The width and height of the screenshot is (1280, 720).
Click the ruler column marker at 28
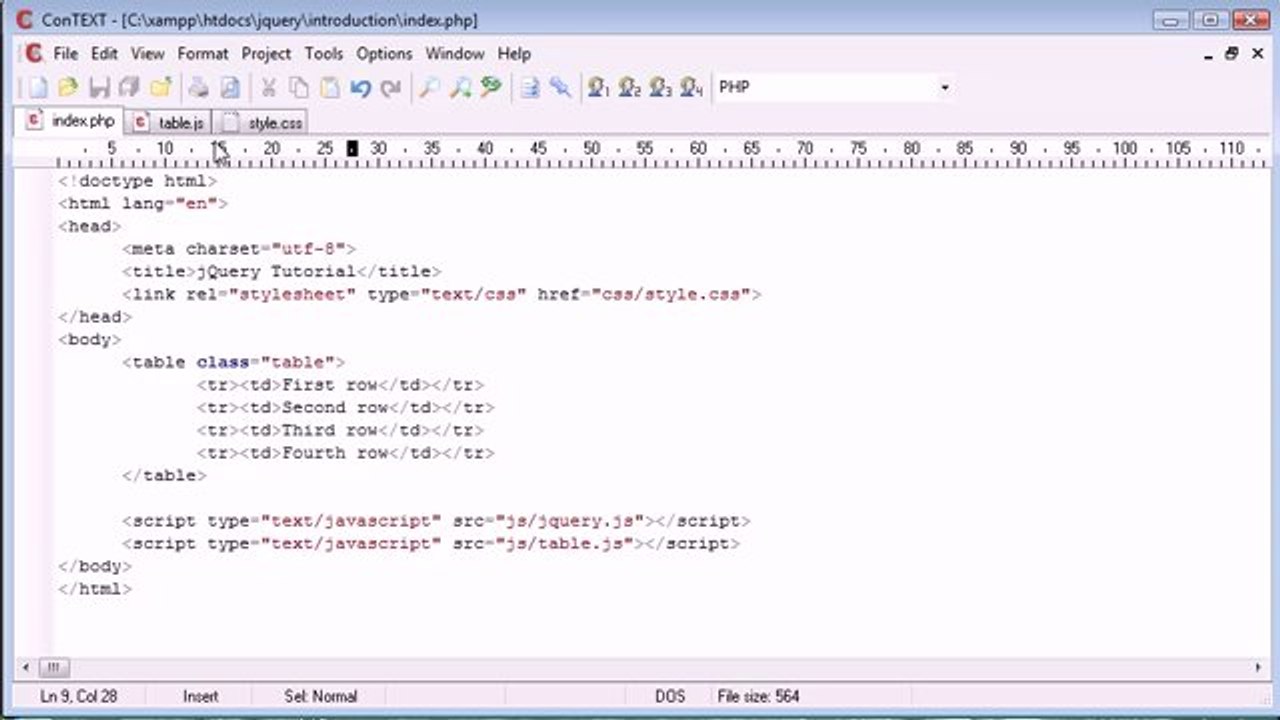pyautogui.click(x=352, y=149)
